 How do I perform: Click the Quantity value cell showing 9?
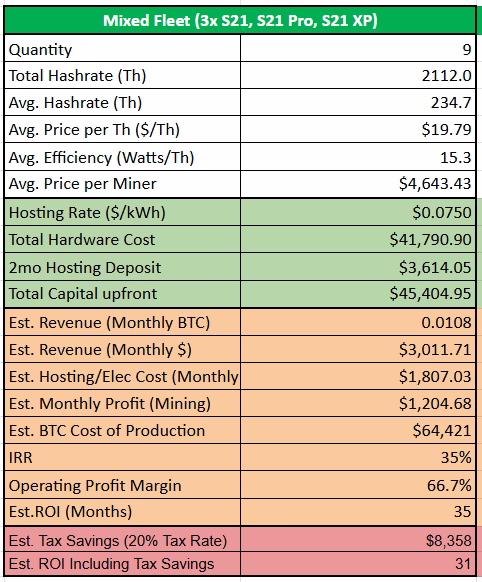(358, 49)
